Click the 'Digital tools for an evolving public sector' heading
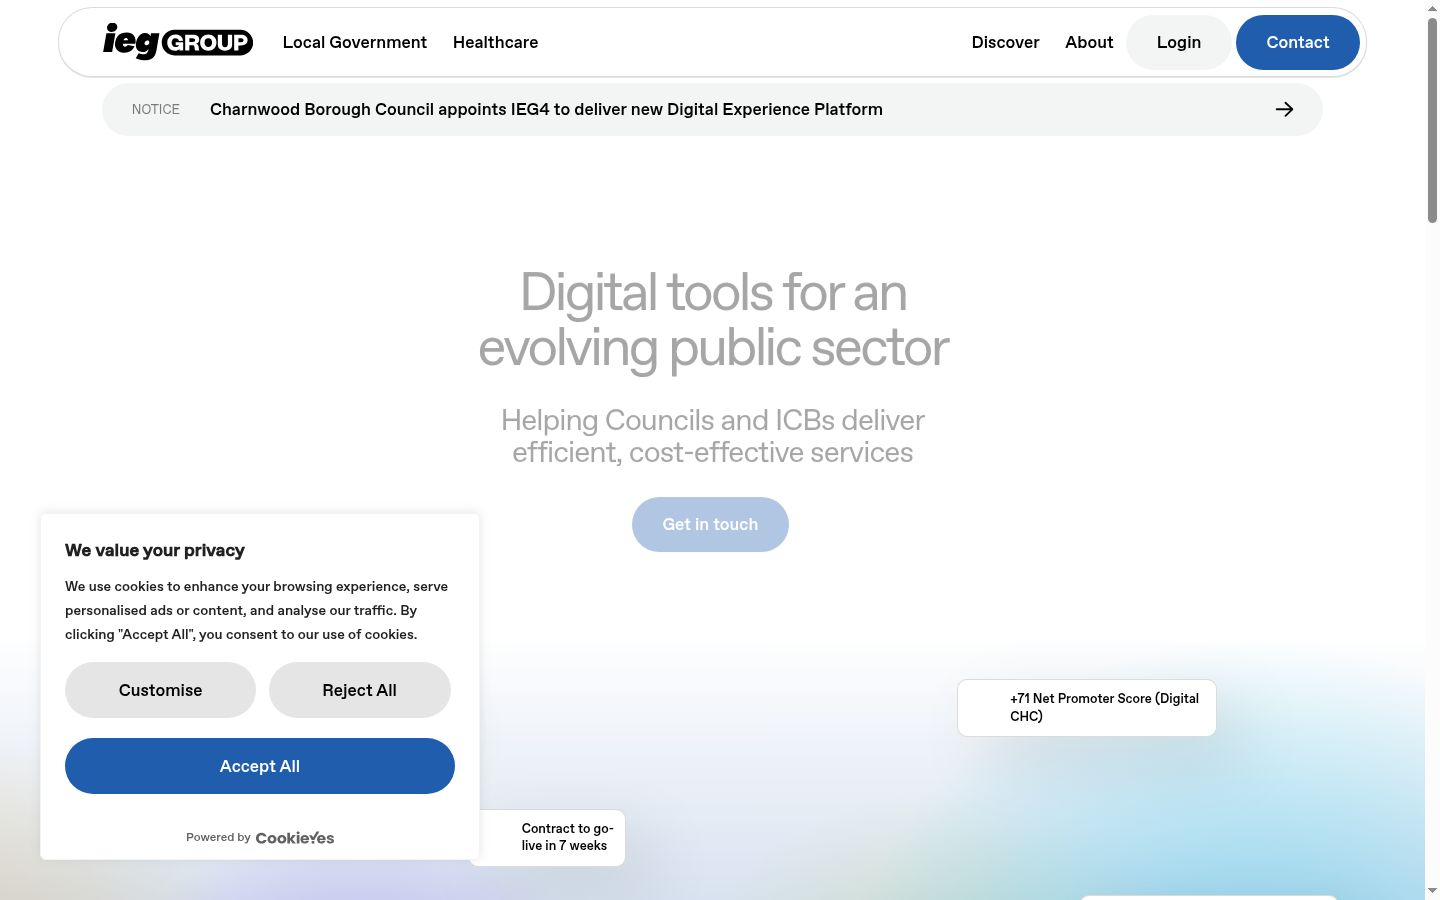1440x900 pixels. 713,320
